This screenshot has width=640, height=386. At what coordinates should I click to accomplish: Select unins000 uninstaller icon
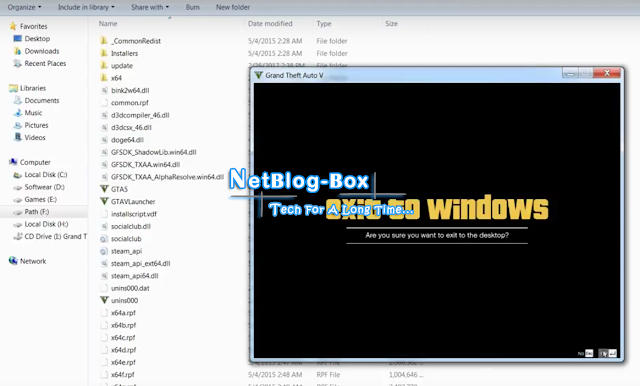pos(104,300)
